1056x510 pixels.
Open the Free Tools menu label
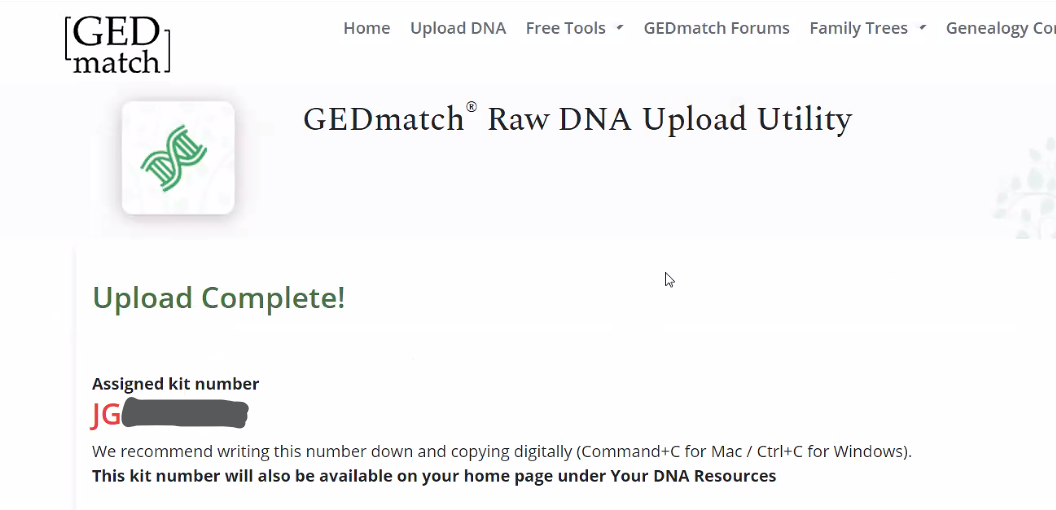point(566,28)
